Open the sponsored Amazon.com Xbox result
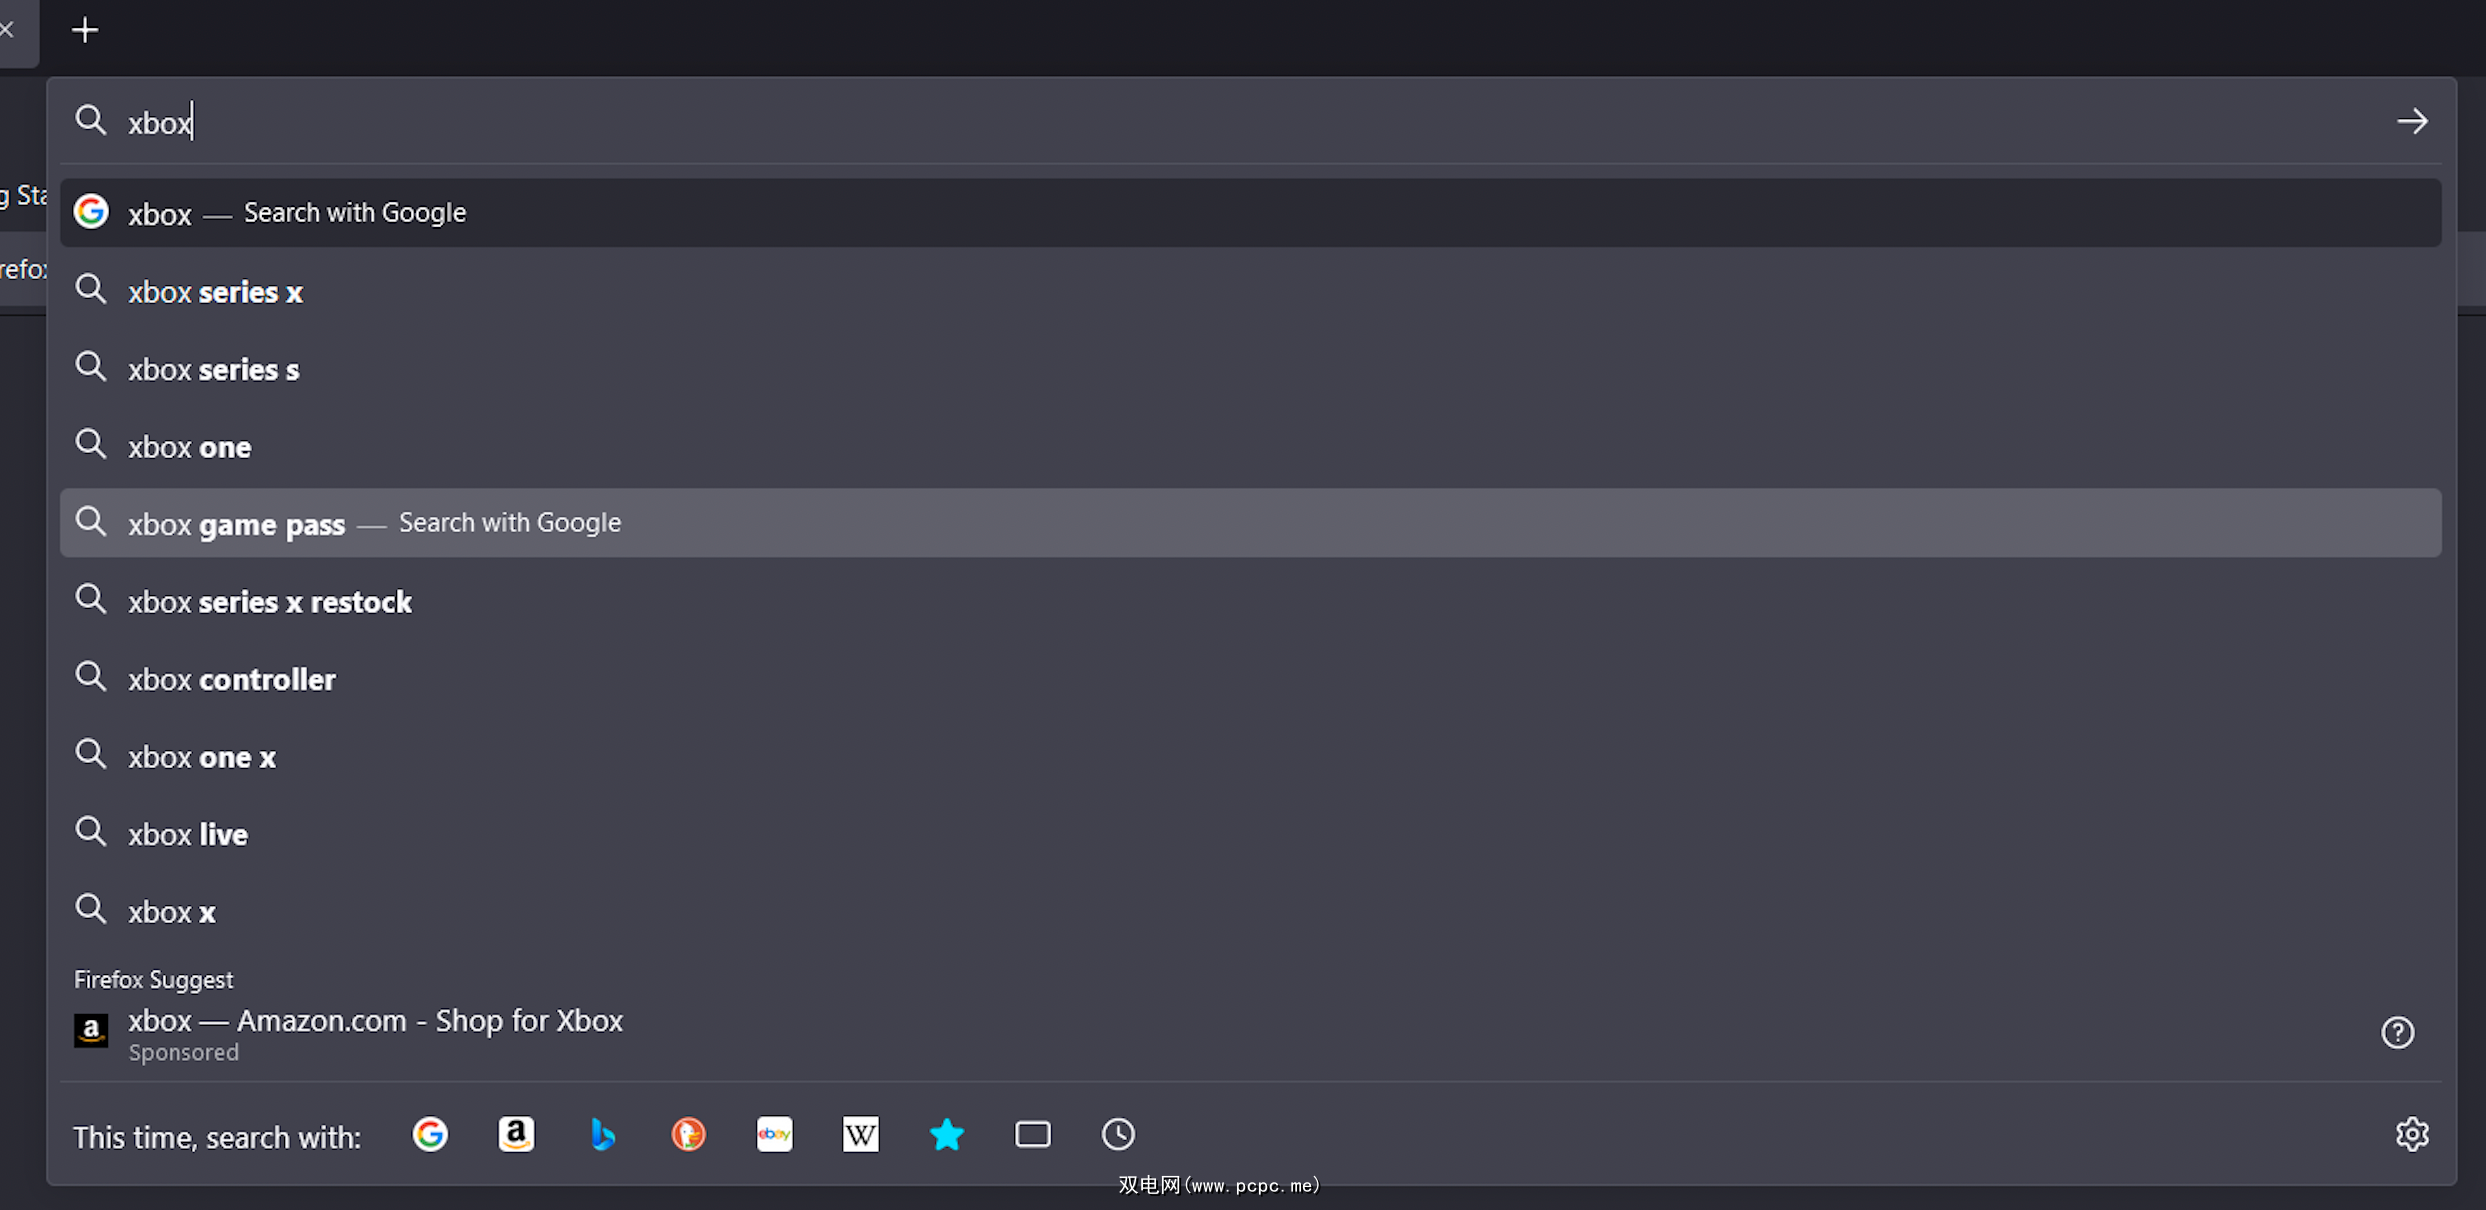 point(375,1021)
